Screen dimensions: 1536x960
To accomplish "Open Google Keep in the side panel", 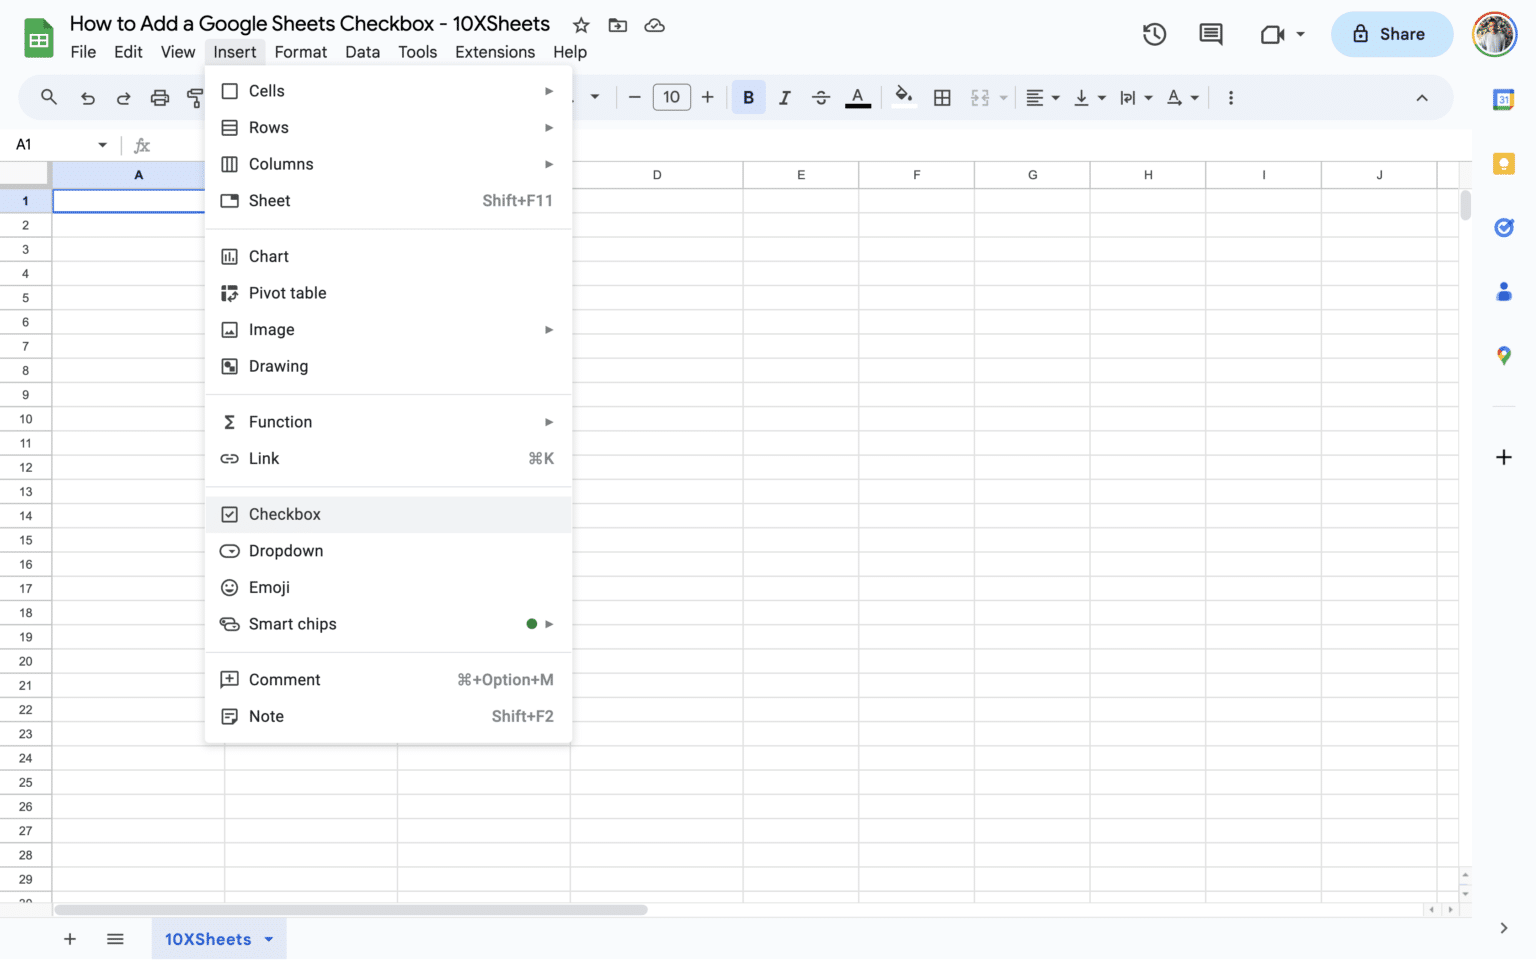I will pyautogui.click(x=1504, y=163).
